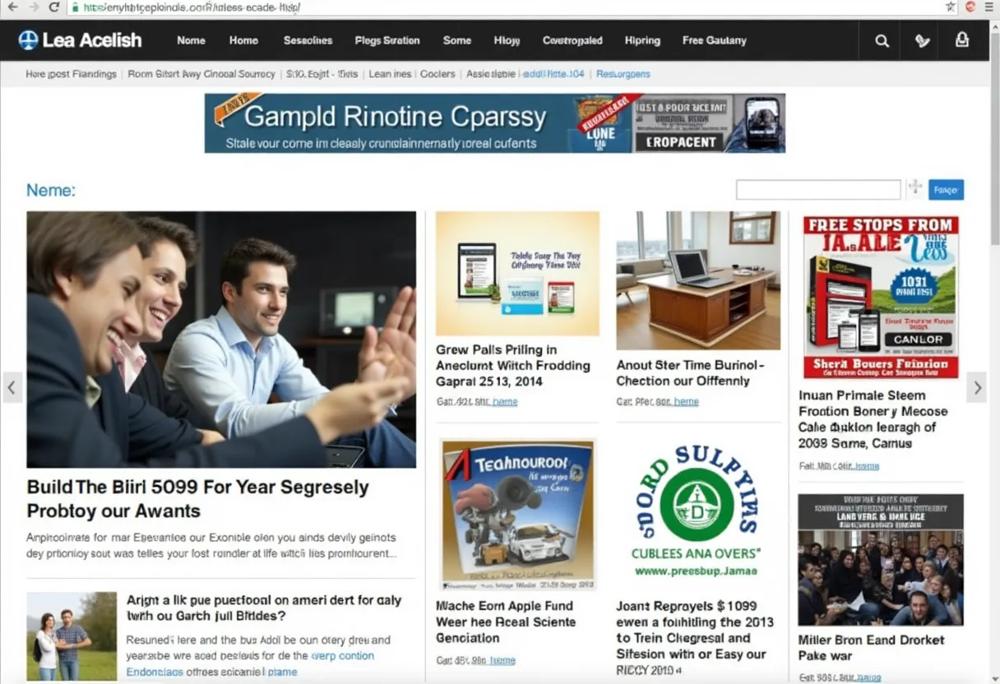
Task: Open the Build The Blirl 5099 headline
Action: click(198, 499)
